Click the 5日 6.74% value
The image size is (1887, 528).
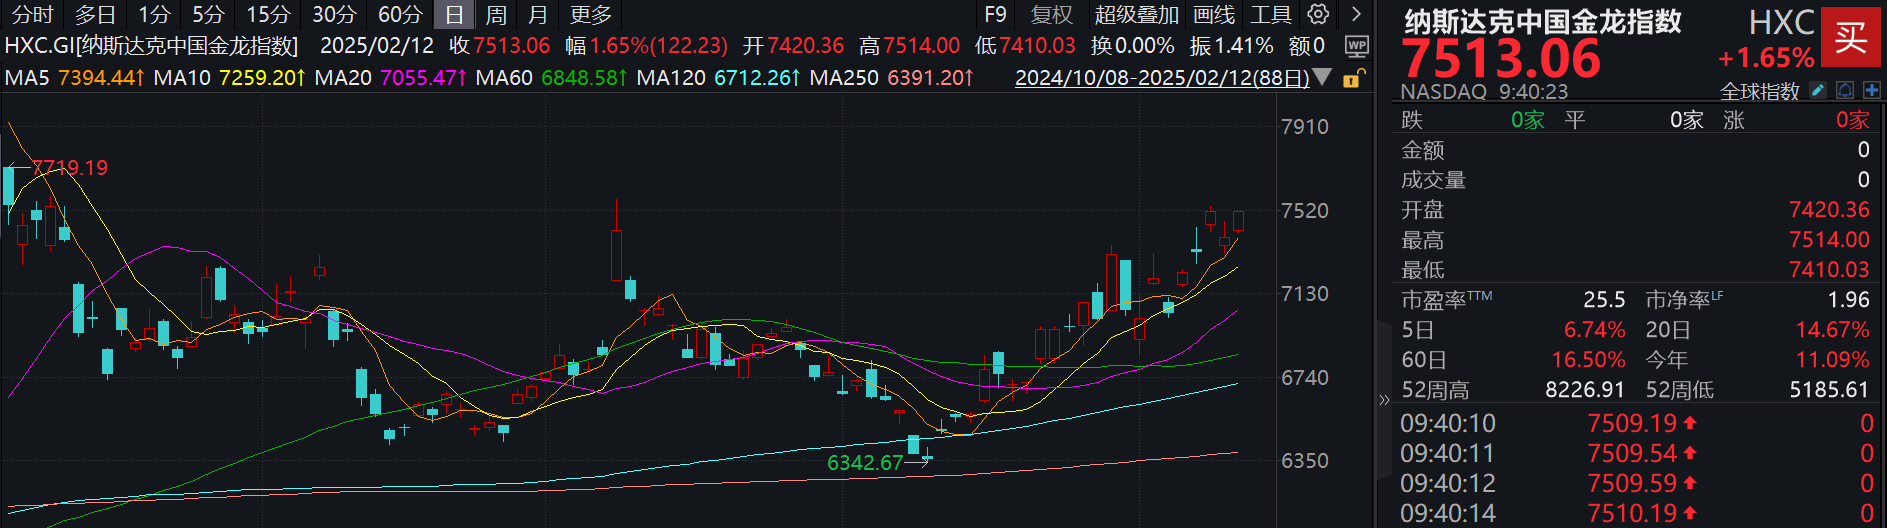[x=1594, y=329]
